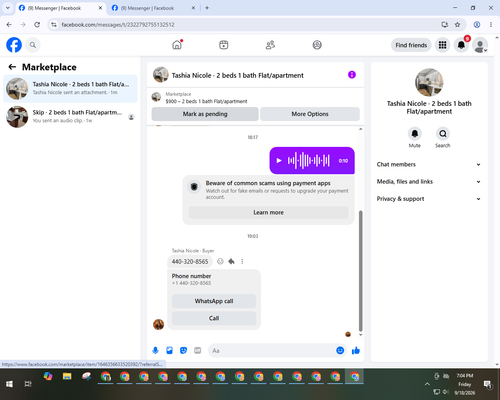
Task: Open the notifications bell in header
Action: click(461, 45)
